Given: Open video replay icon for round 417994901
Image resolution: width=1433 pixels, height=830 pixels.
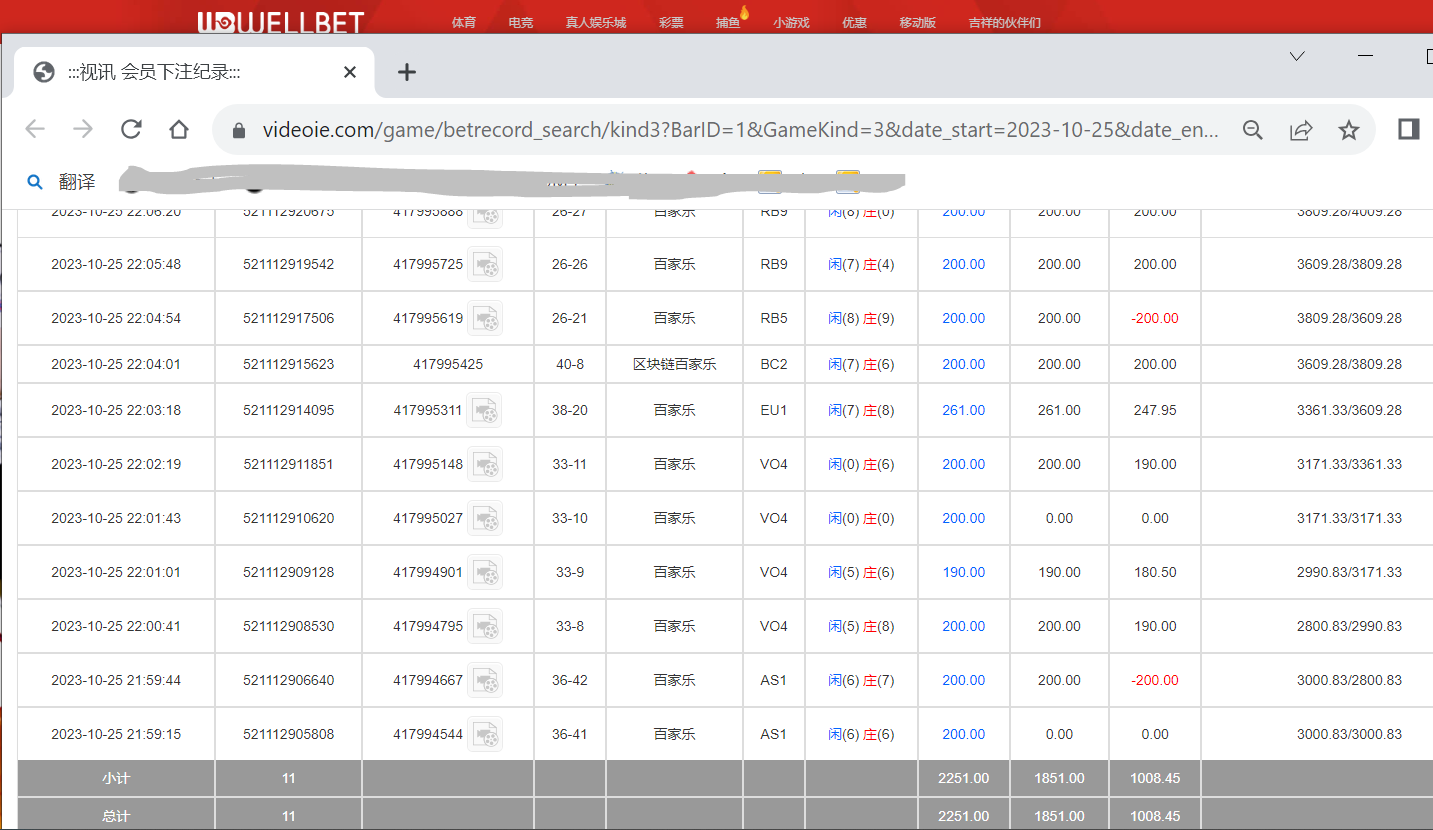Looking at the screenshot, I should (x=485, y=572).
